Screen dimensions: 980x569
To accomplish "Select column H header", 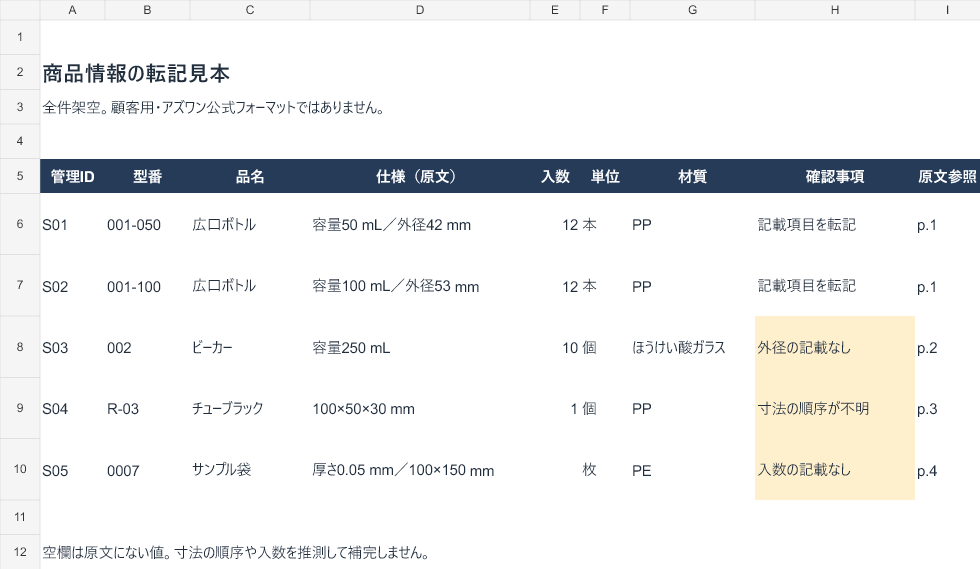I will 835,10.
